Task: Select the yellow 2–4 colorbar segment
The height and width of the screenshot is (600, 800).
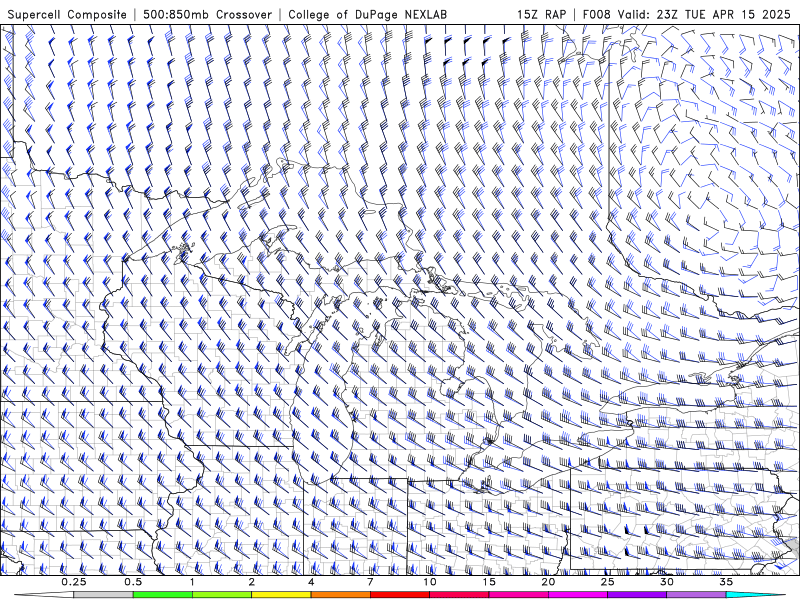Action: pos(281,595)
